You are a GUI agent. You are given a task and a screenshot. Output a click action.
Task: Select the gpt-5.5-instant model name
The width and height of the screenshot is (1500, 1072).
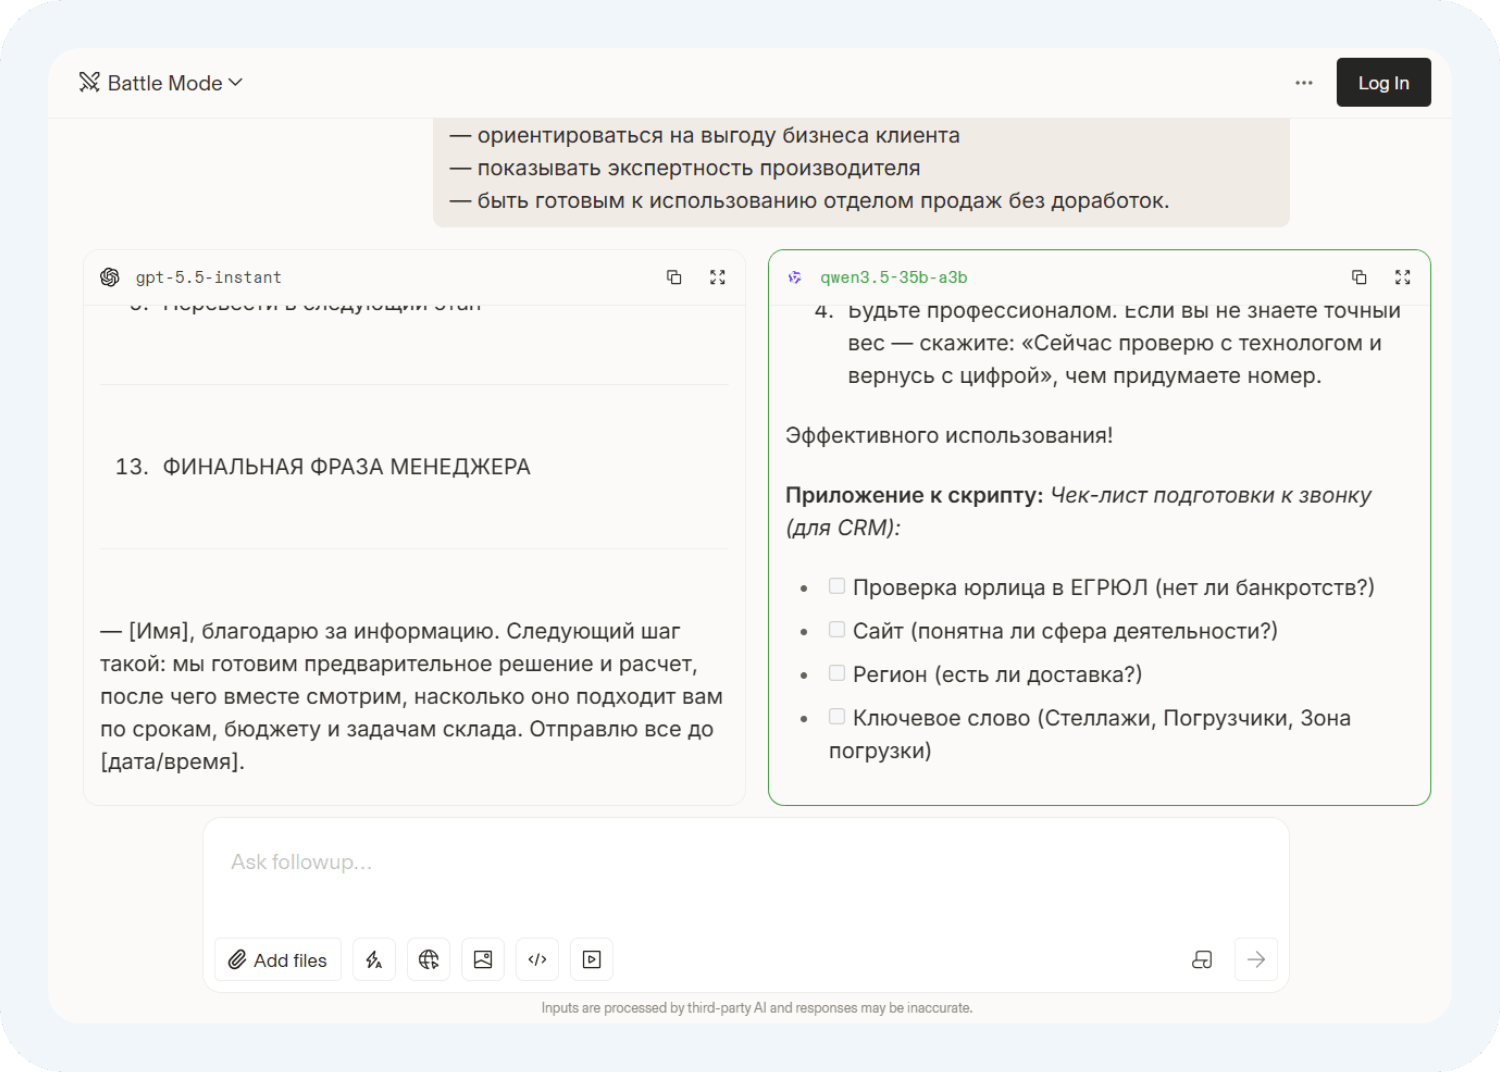(208, 278)
